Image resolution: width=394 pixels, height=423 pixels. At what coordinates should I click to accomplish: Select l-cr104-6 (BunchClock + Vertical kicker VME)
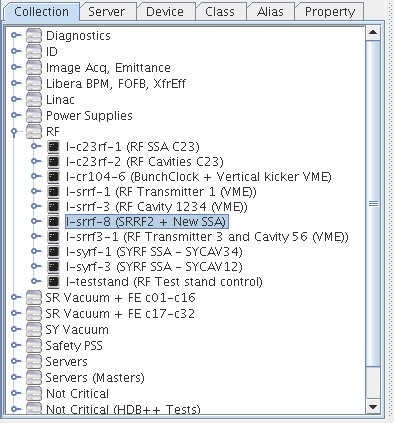199,177
